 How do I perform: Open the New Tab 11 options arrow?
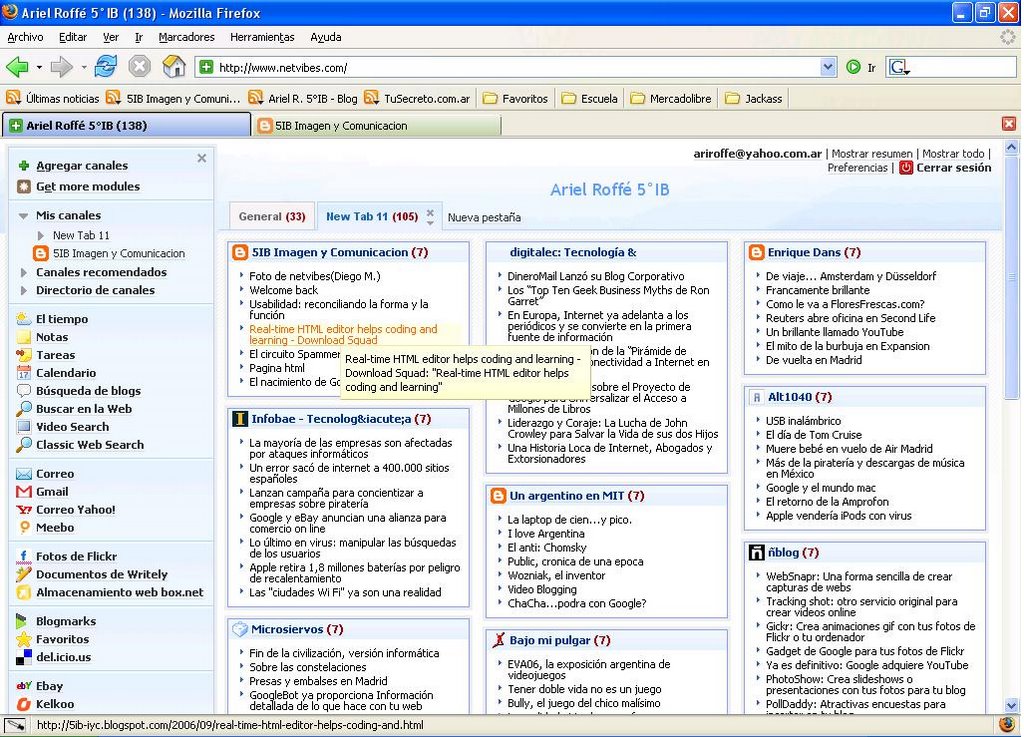click(x=430, y=224)
